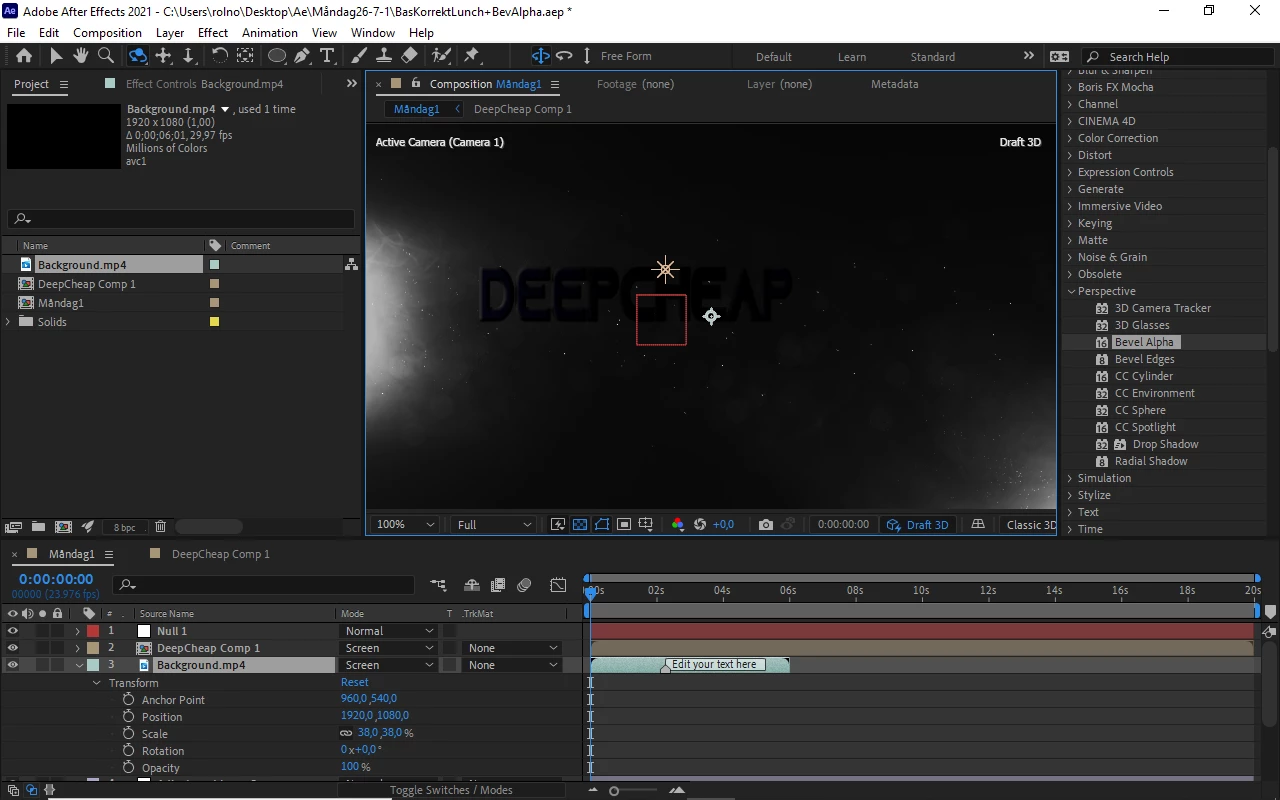Switch to DeepCheap Comp 1 timeline tab
1280x800 pixels.
coord(220,554)
